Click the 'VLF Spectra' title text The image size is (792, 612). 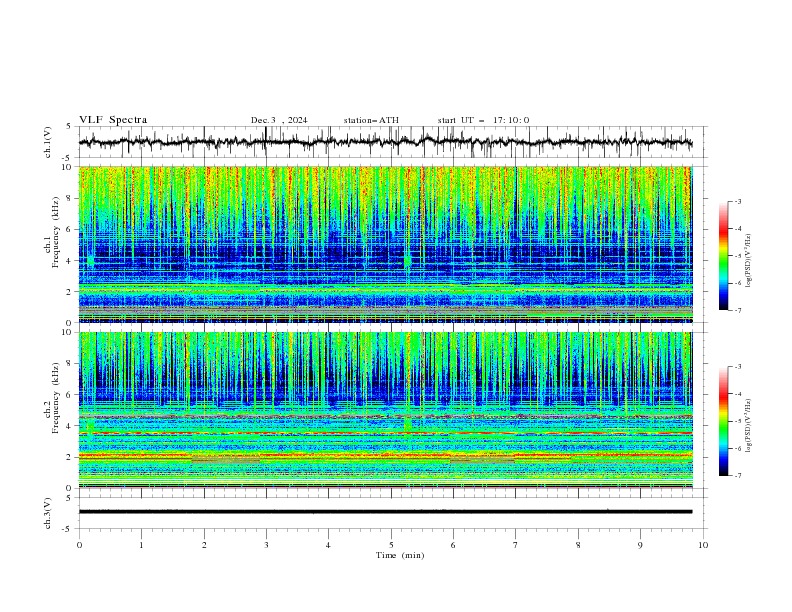point(113,120)
